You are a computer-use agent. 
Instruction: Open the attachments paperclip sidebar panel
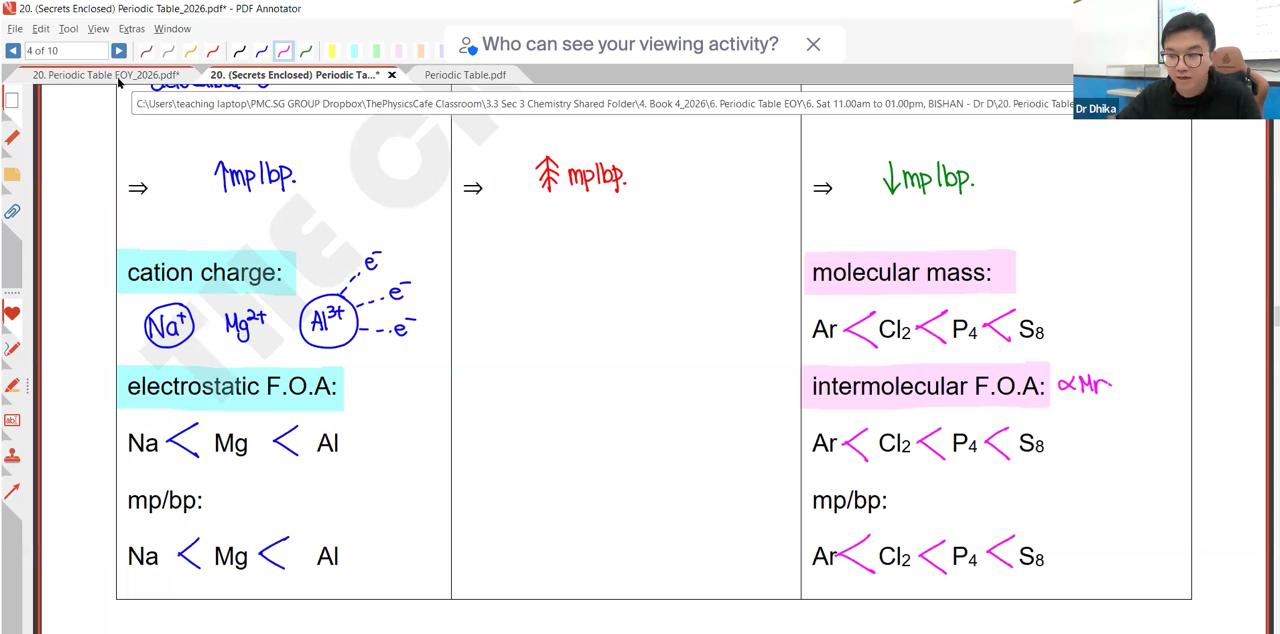pyautogui.click(x=12, y=211)
